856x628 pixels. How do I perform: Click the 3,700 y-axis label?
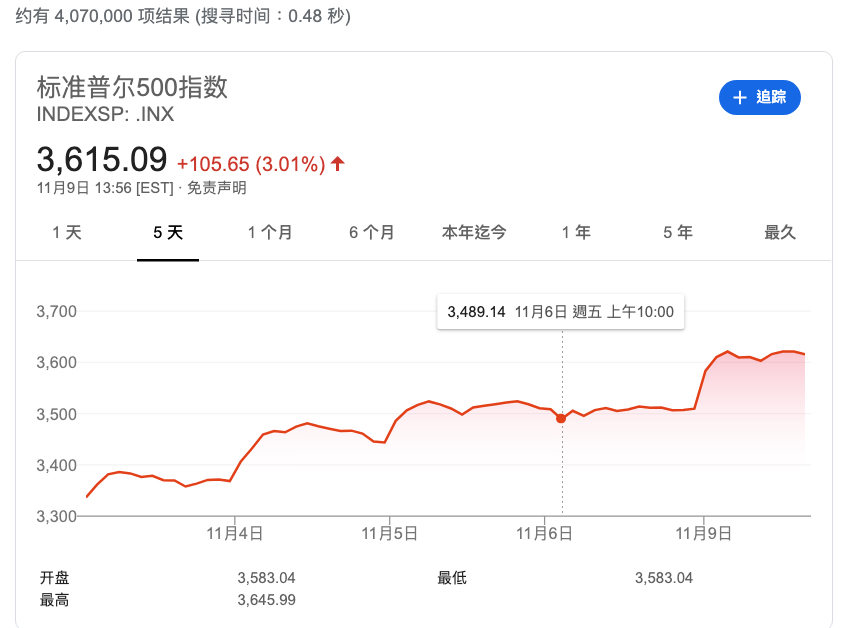click(x=57, y=312)
